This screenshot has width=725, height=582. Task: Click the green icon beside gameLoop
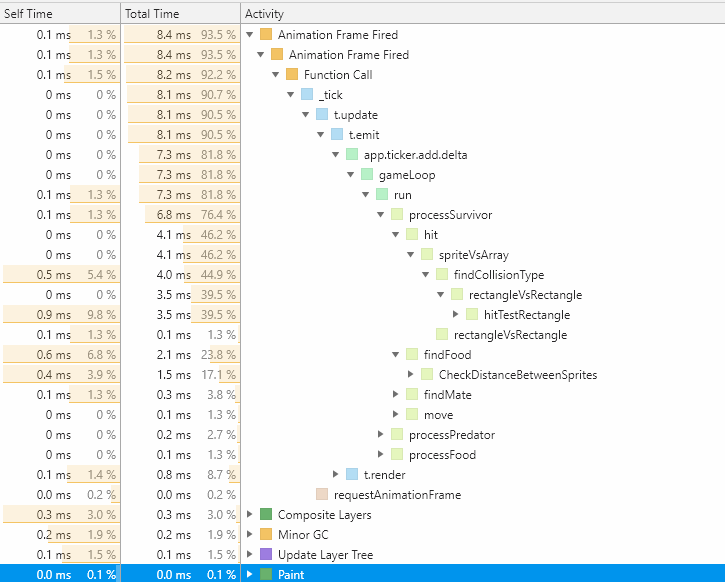coord(367,175)
